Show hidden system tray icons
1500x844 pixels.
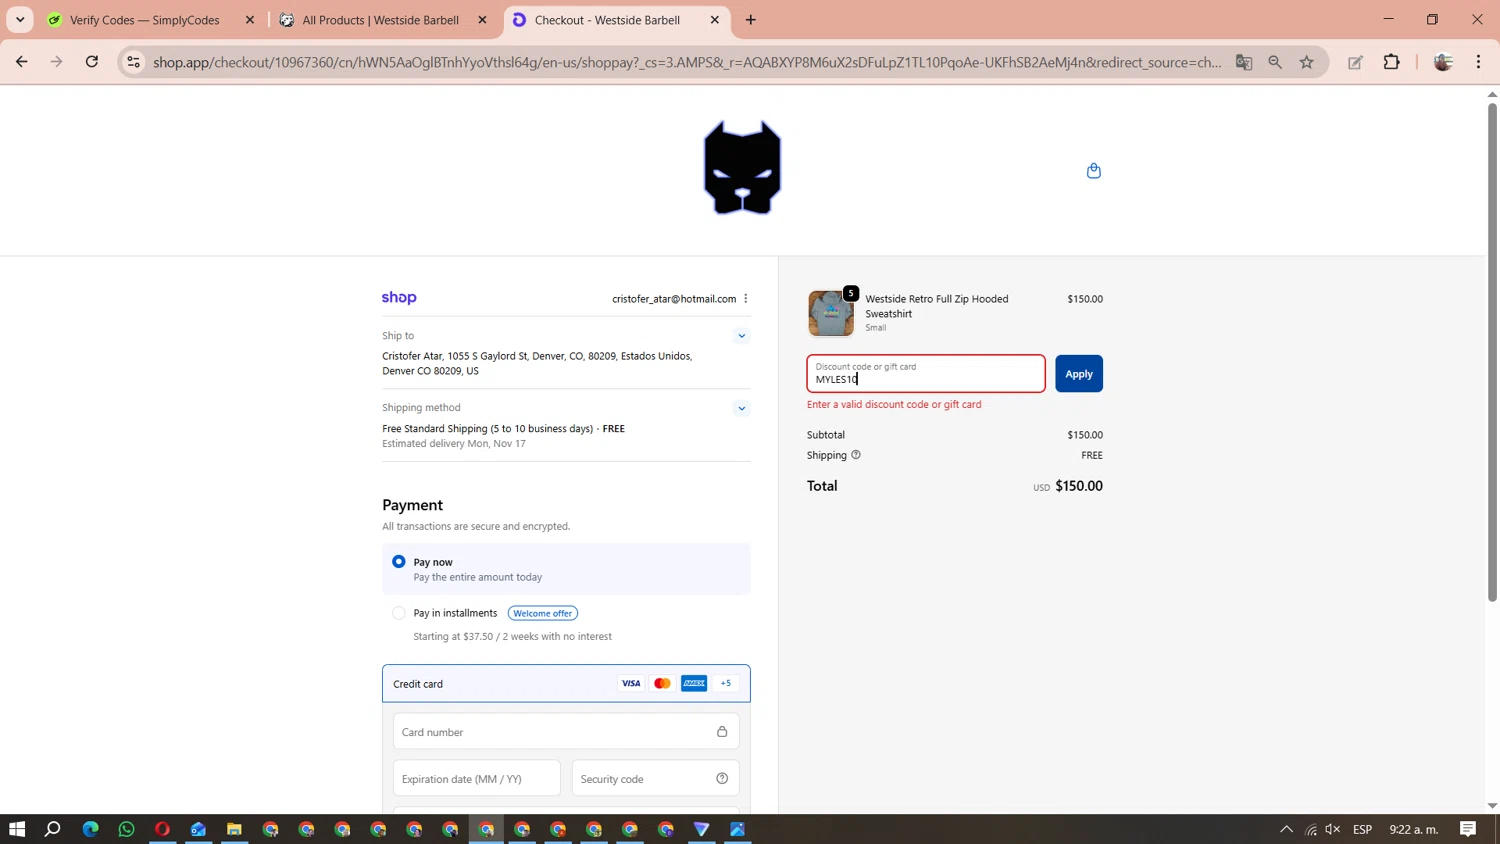coord(1286,829)
